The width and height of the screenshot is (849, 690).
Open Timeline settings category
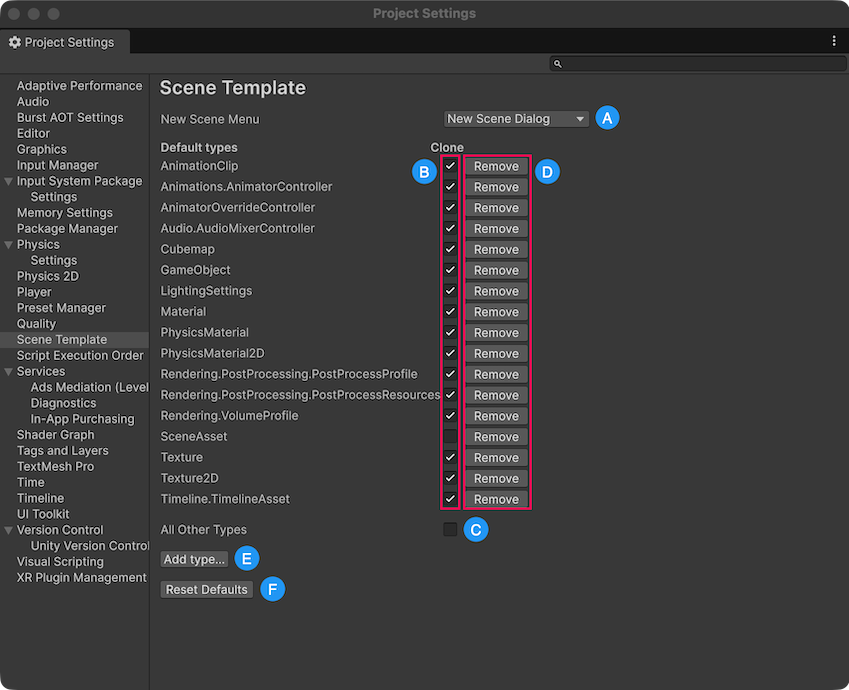pos(40,498)
